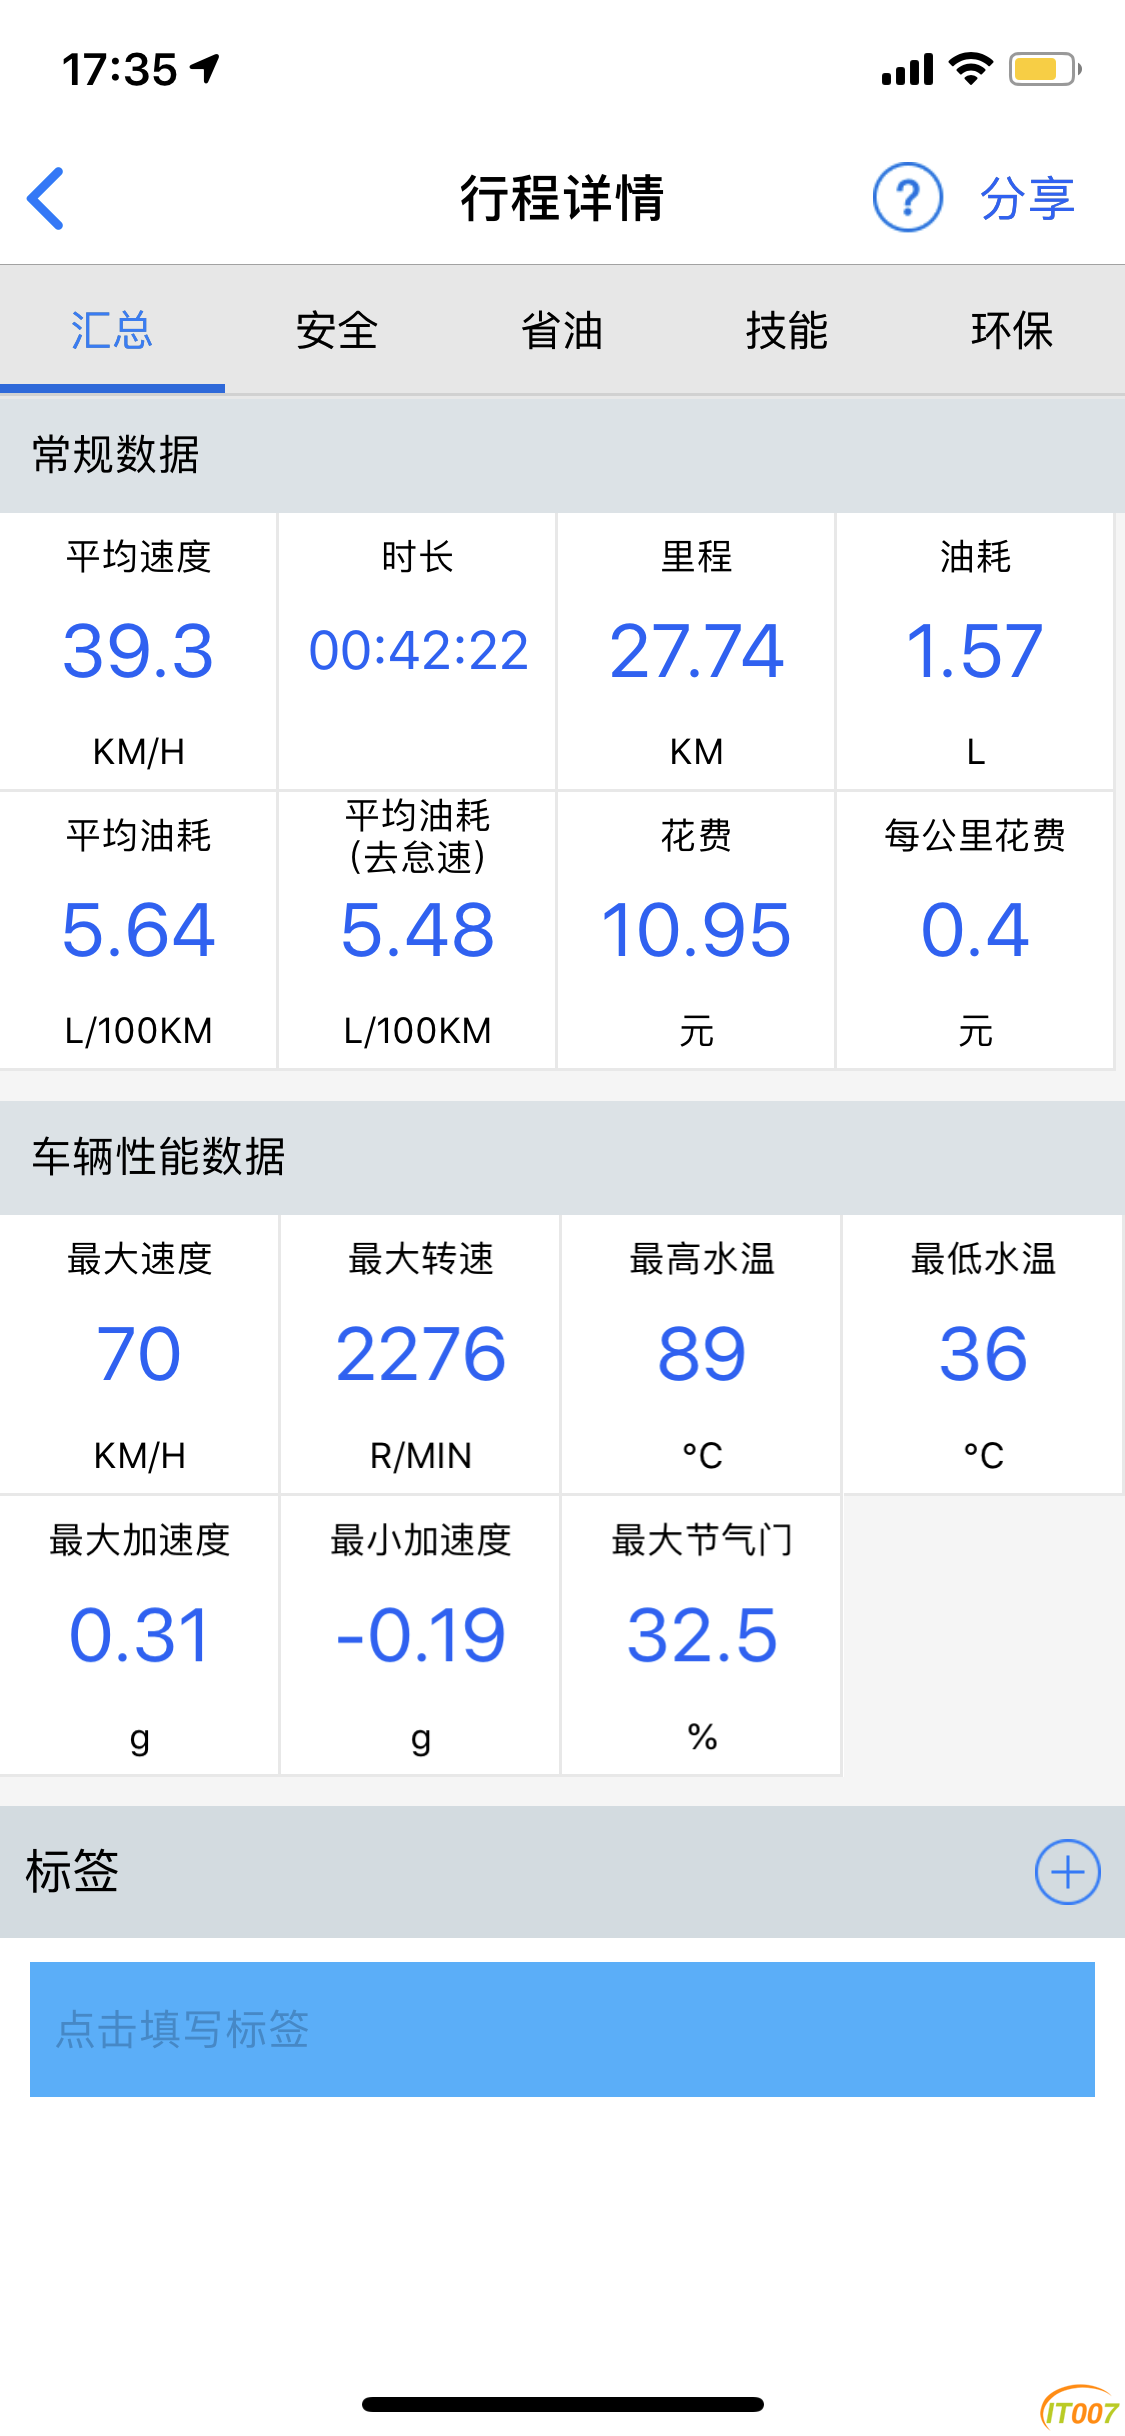Tap the 最大加速度 value 0.31
This screenshot has width=1125, height=2436.
(x=139, y=1636)
